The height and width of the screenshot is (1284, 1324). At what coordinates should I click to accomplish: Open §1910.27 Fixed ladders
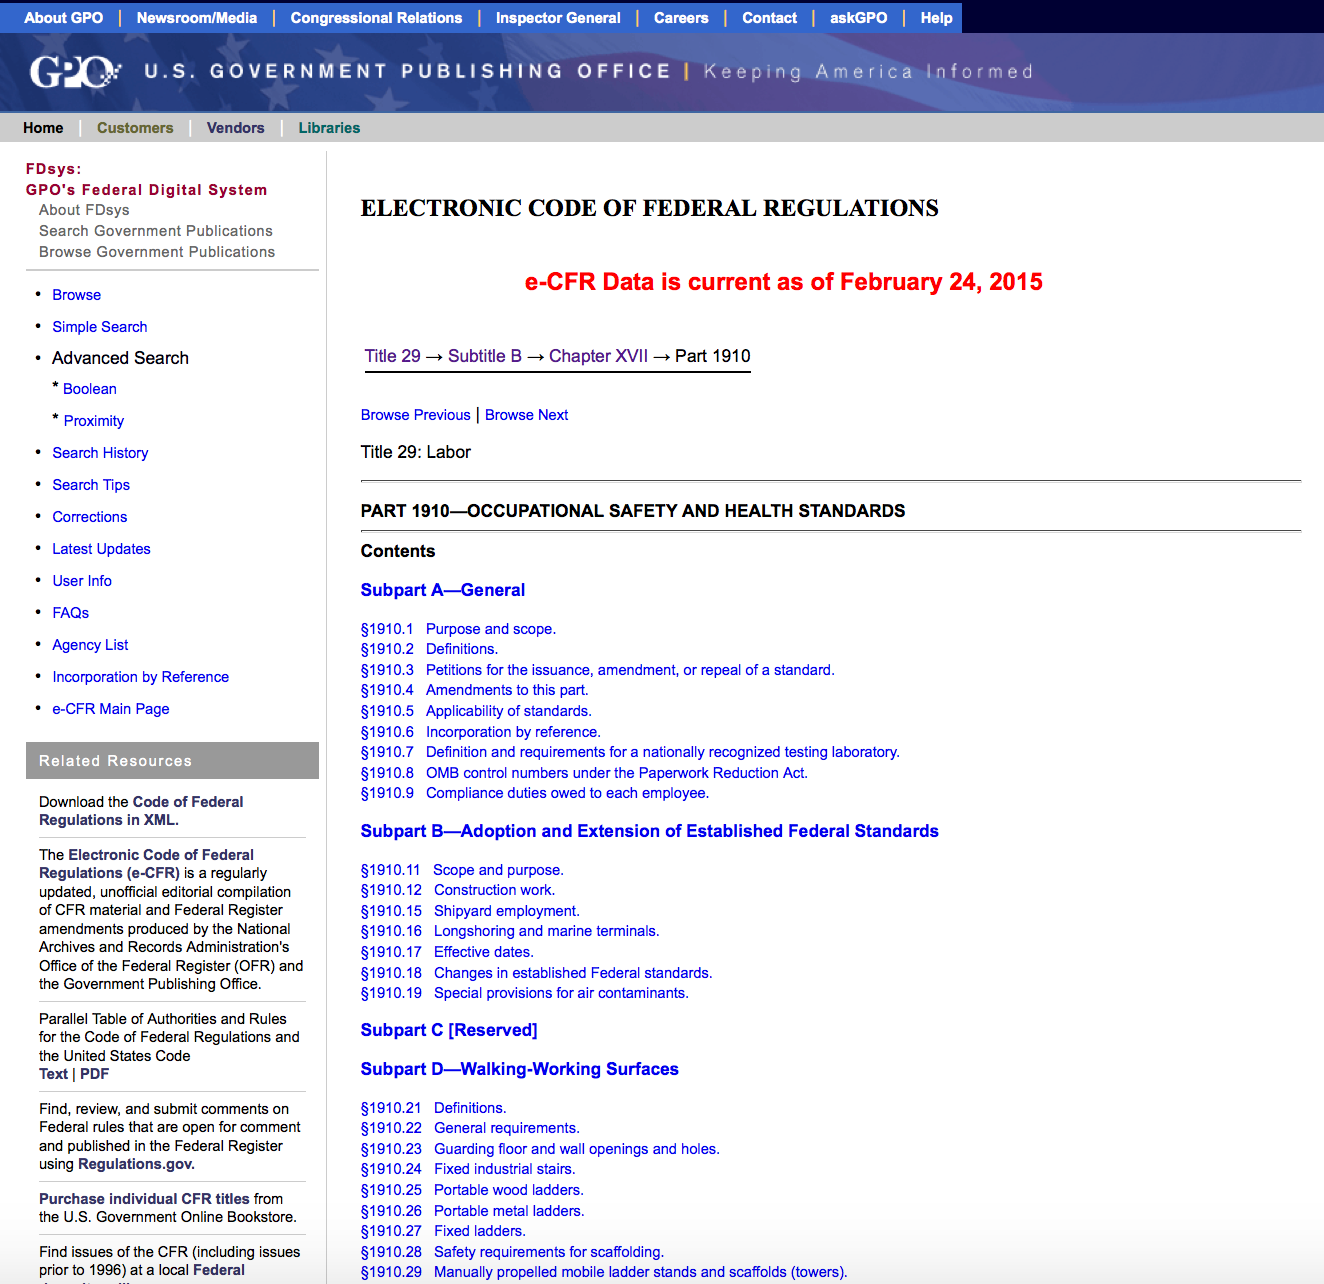pos(443,1231)
